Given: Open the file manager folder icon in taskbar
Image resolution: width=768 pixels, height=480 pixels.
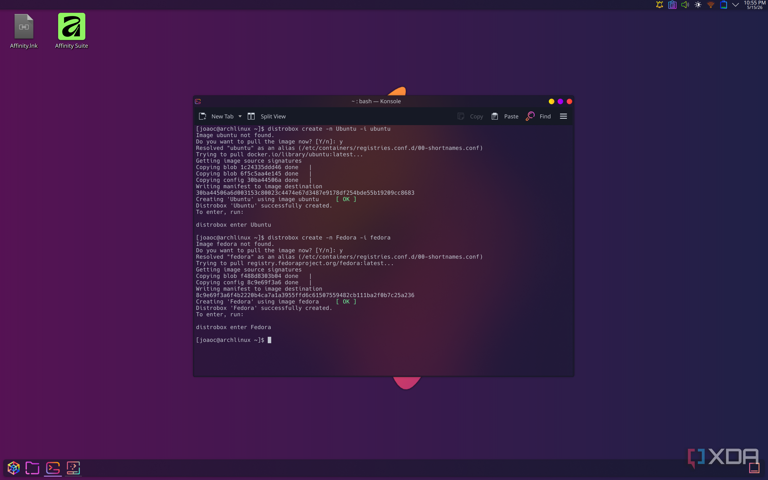Looking at the screenshot, I should (x=32, y=468).
